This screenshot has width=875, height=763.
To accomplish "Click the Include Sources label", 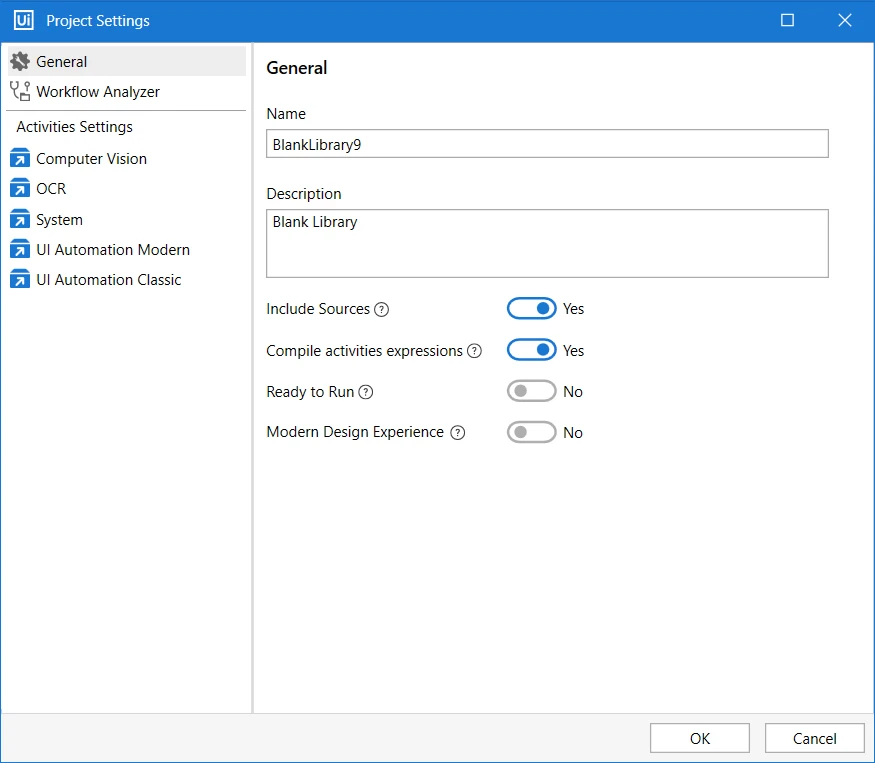I will (x=318, y=309).
